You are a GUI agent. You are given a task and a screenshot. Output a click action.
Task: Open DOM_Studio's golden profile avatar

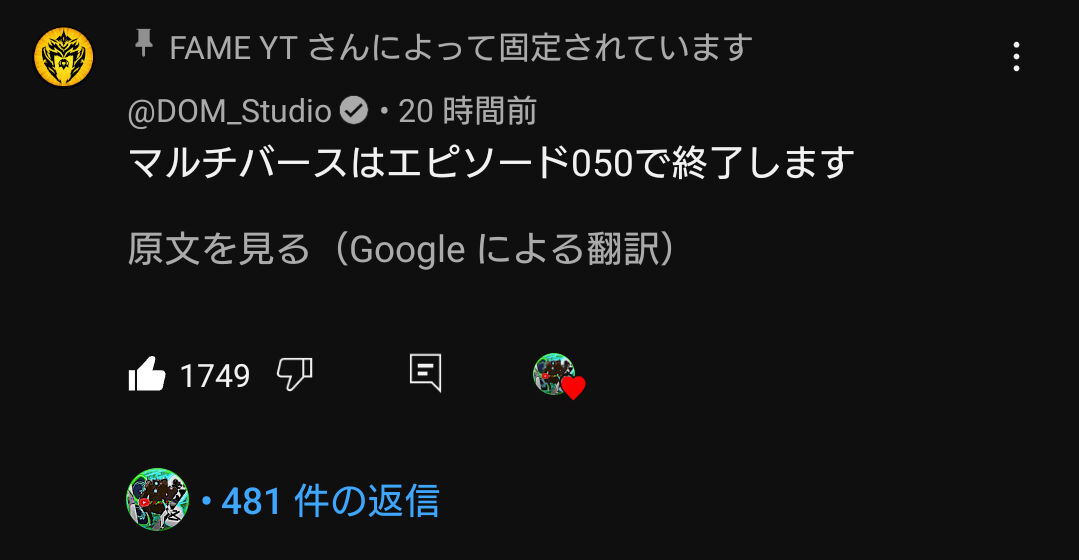click(x=63, y=57)
